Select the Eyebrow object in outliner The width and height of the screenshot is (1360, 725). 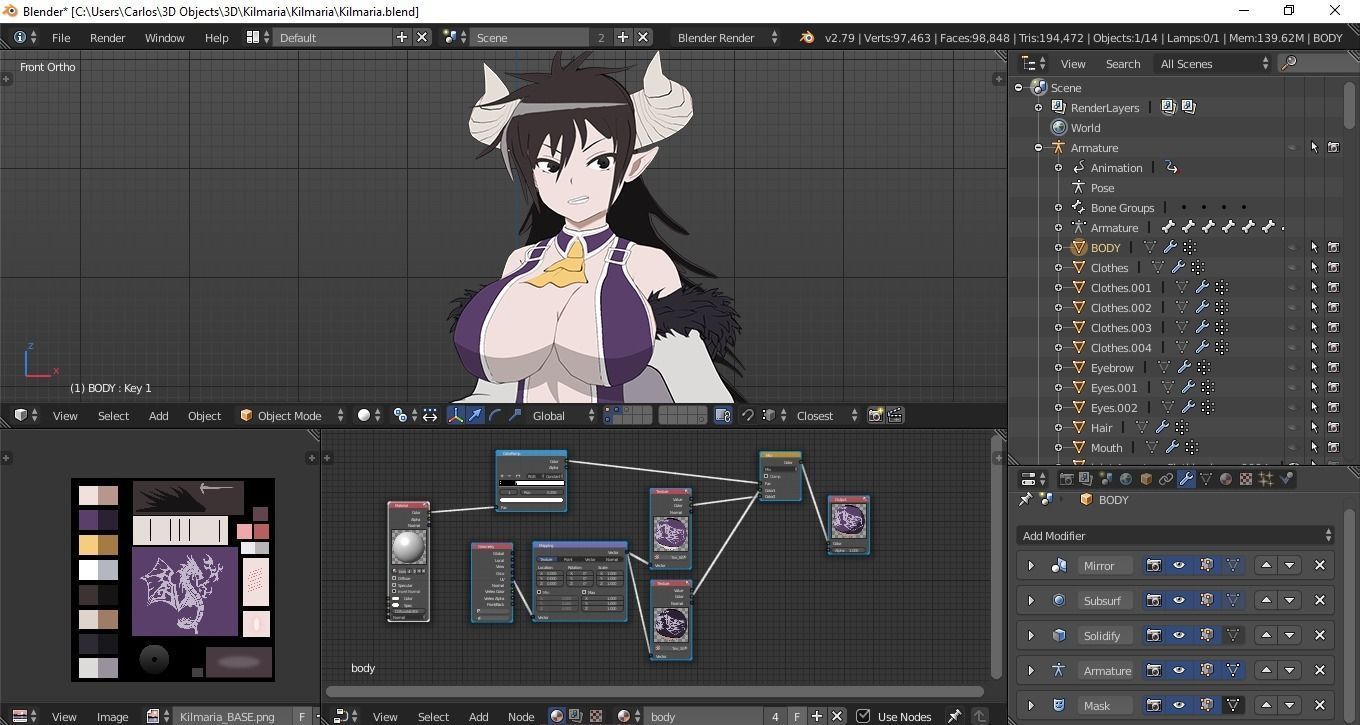tap(1112, 367)
